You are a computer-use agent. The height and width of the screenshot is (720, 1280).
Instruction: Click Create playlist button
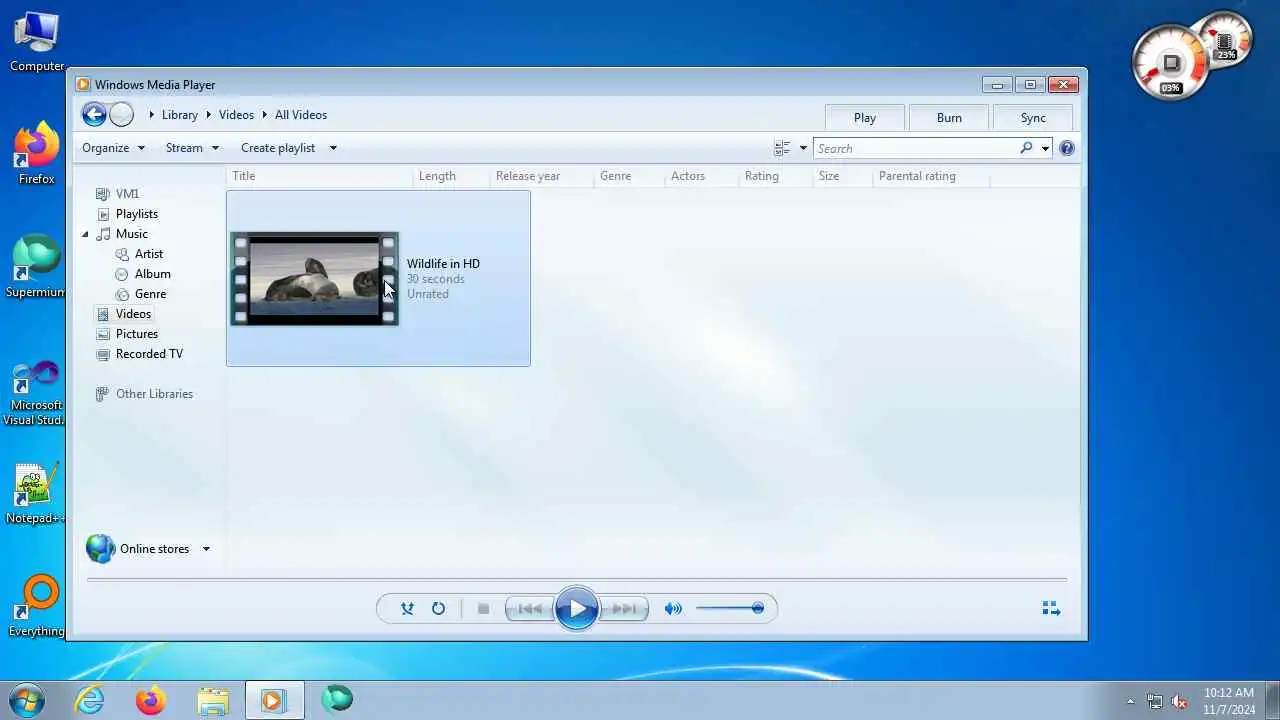tap(278, 148)
